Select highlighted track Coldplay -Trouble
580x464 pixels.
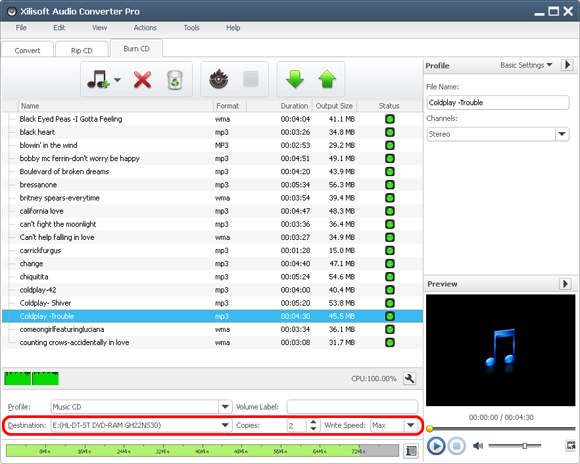point(212,316)
